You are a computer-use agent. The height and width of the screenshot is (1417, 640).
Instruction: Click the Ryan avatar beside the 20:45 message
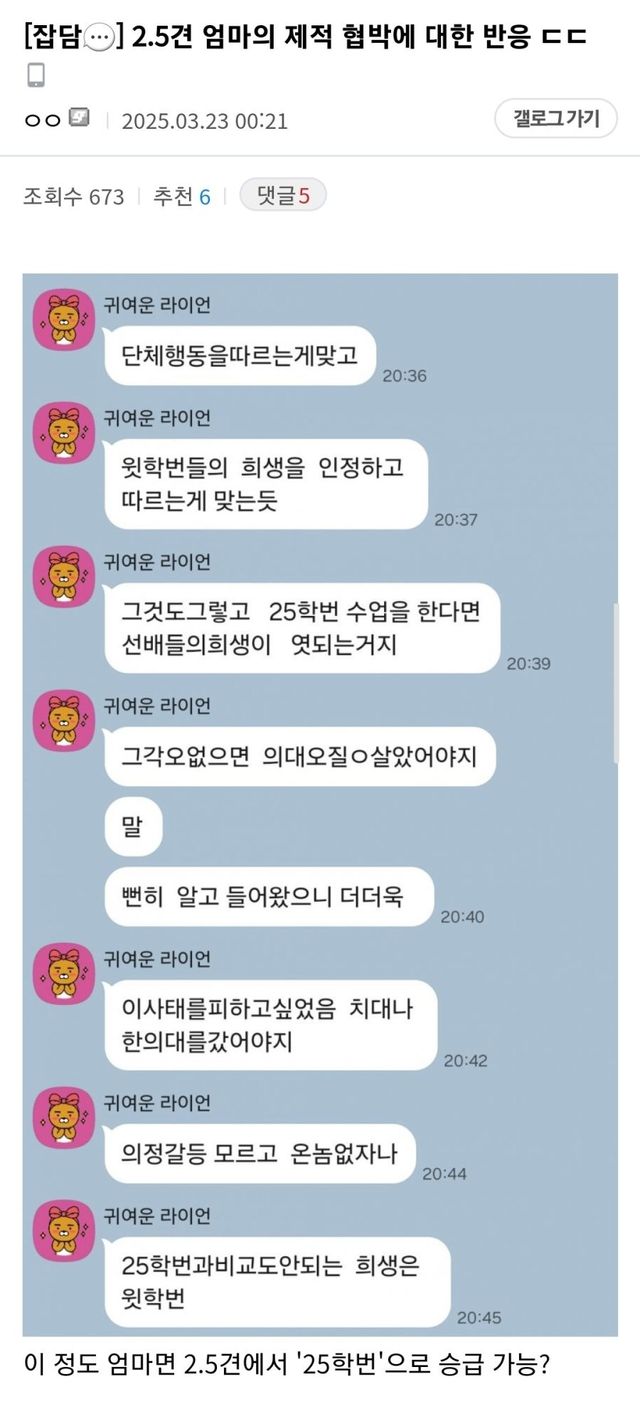(x=65, y=1231)
